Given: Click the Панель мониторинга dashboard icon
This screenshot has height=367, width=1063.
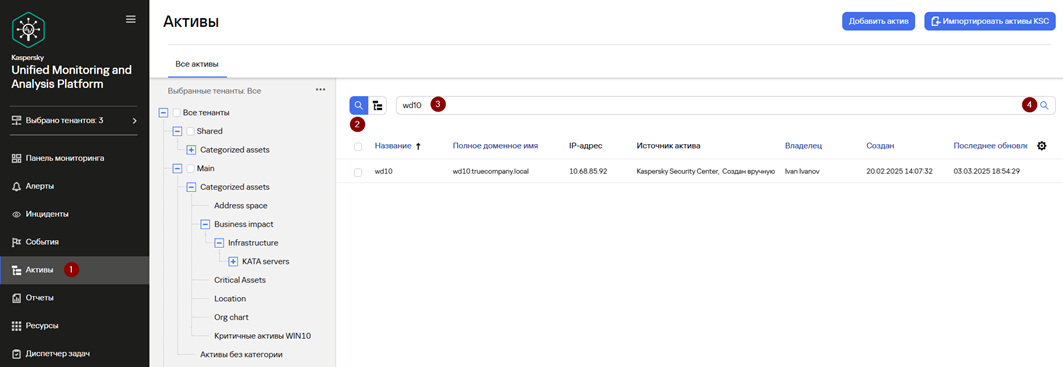Looking at the screenshot, I should [x=17, y=158].
